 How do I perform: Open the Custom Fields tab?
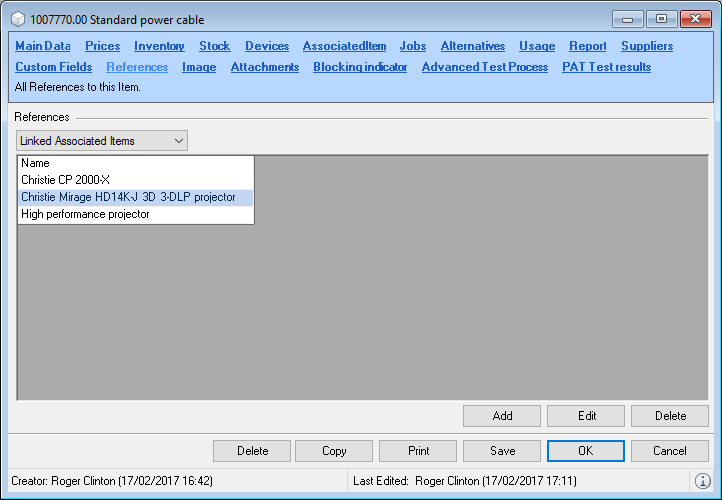[x=53, y=67]
